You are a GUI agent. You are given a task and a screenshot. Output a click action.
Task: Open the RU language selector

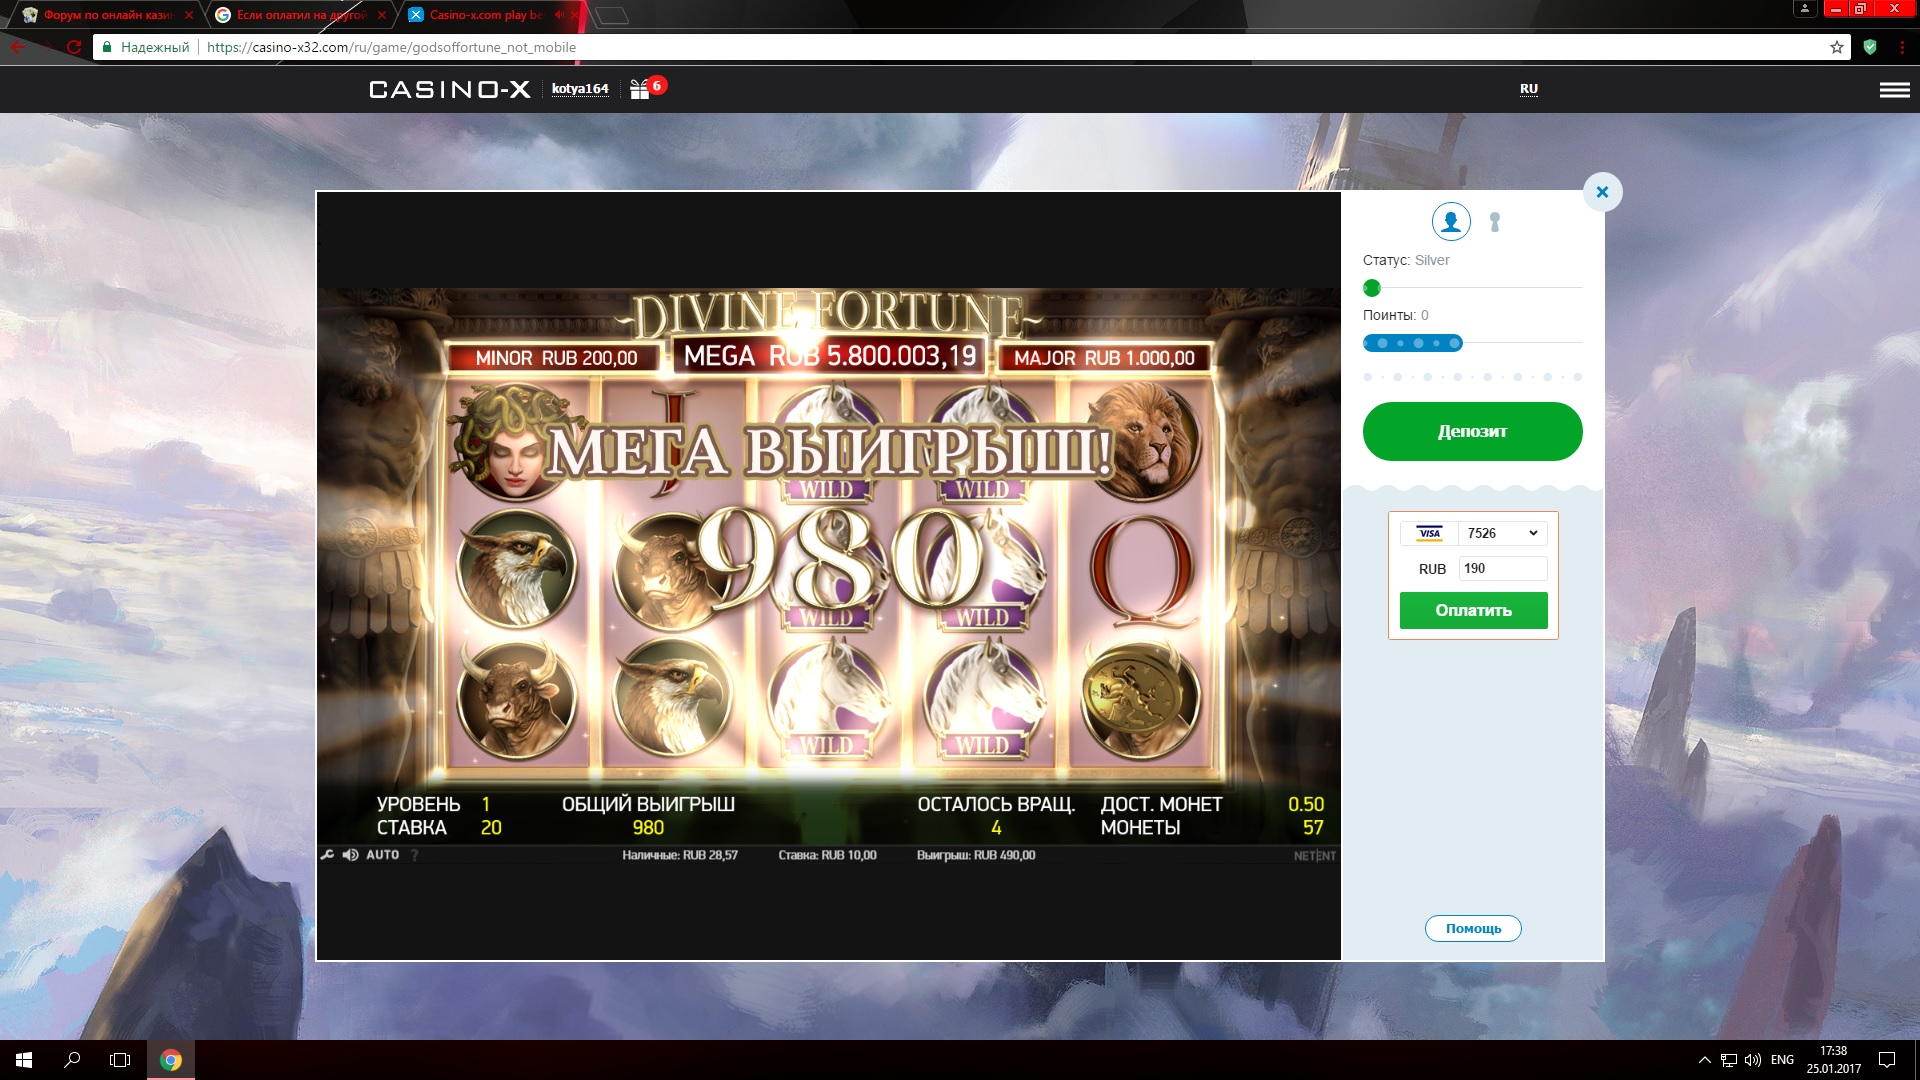click(x=1528, y=89)
